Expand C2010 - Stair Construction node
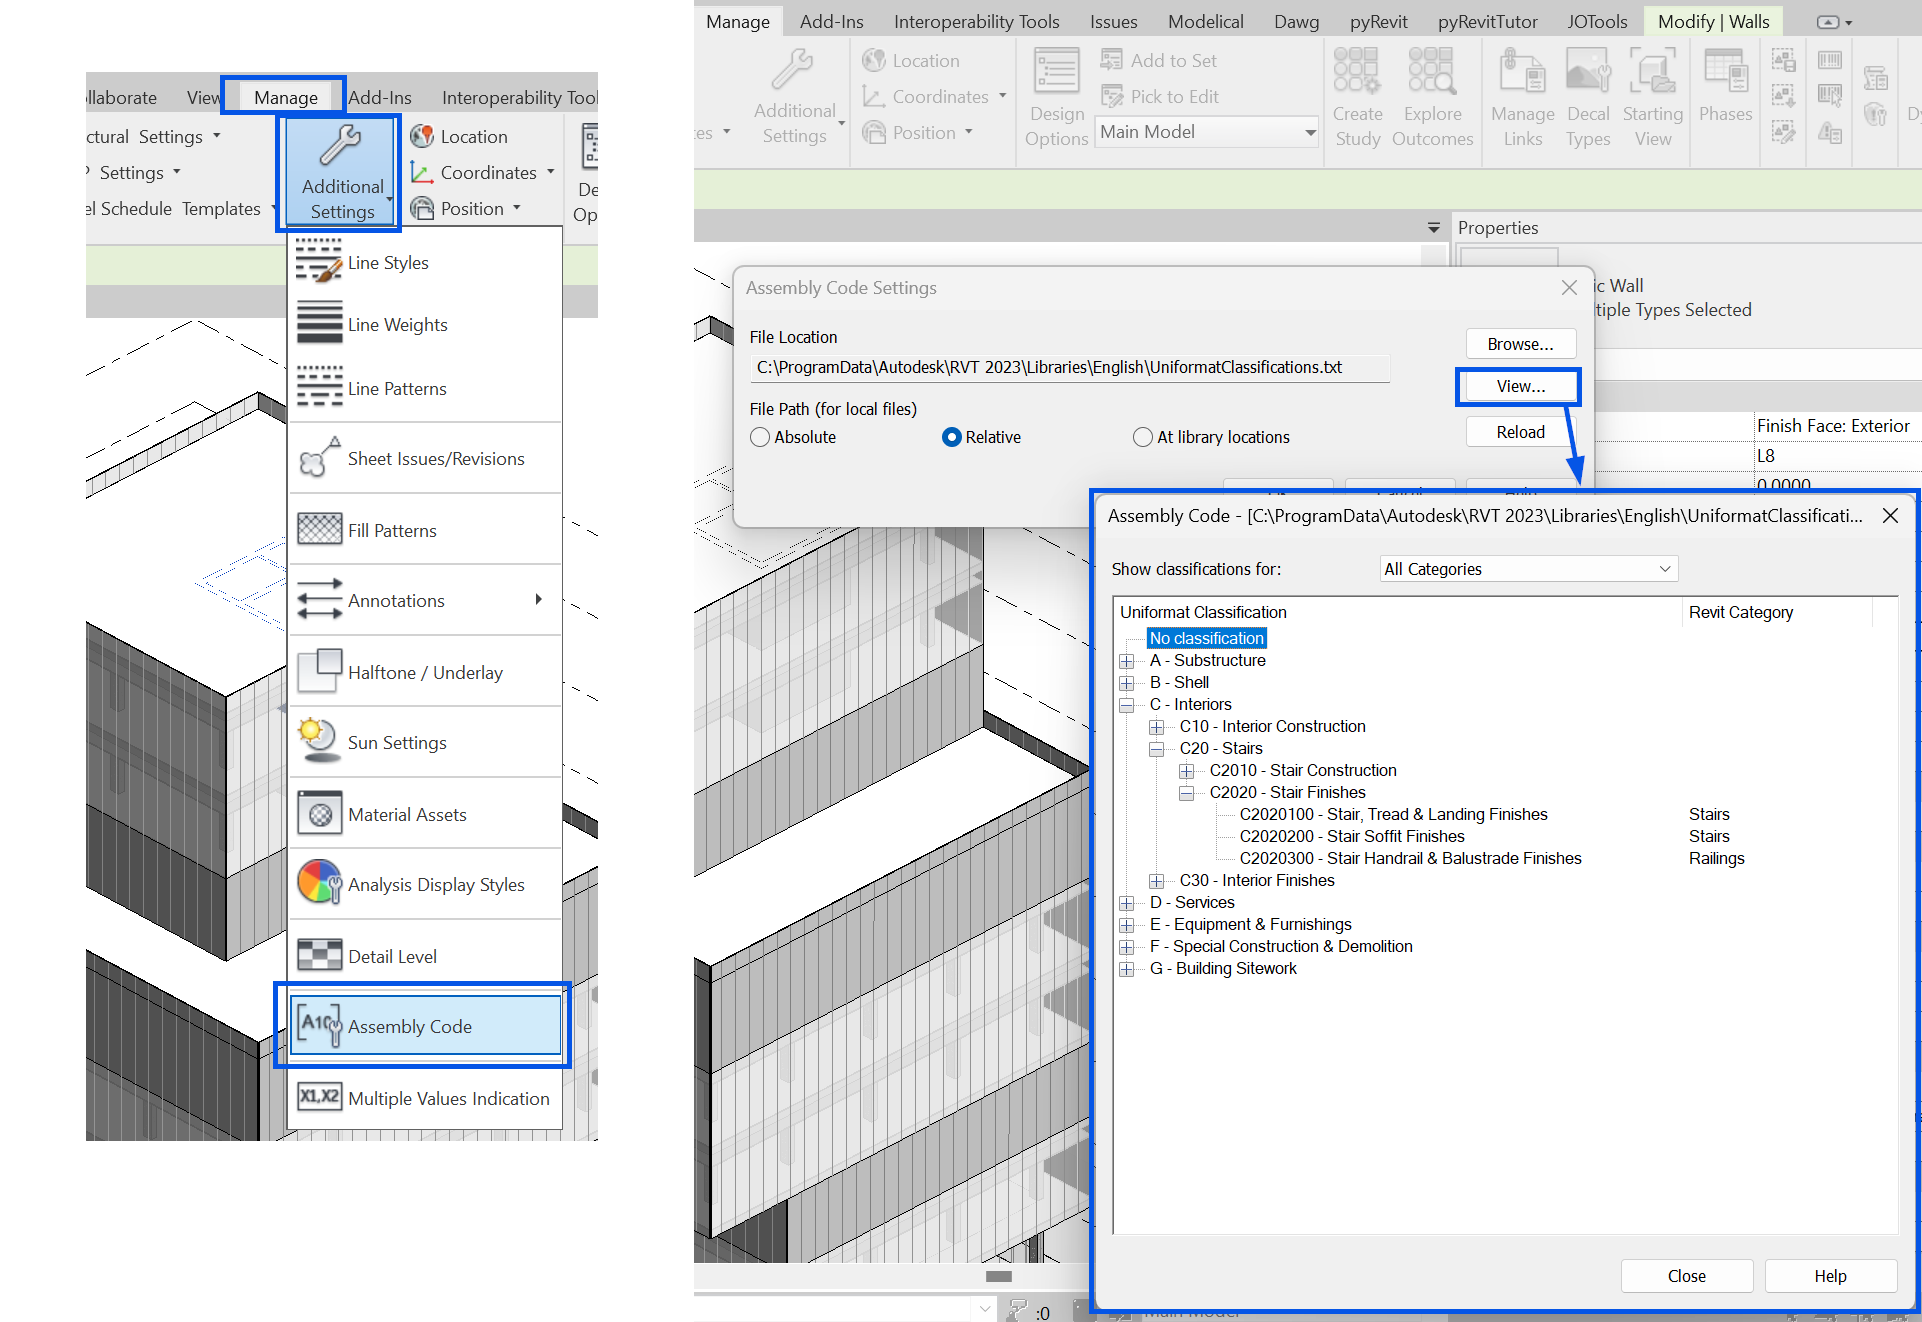 [1187, 771]
